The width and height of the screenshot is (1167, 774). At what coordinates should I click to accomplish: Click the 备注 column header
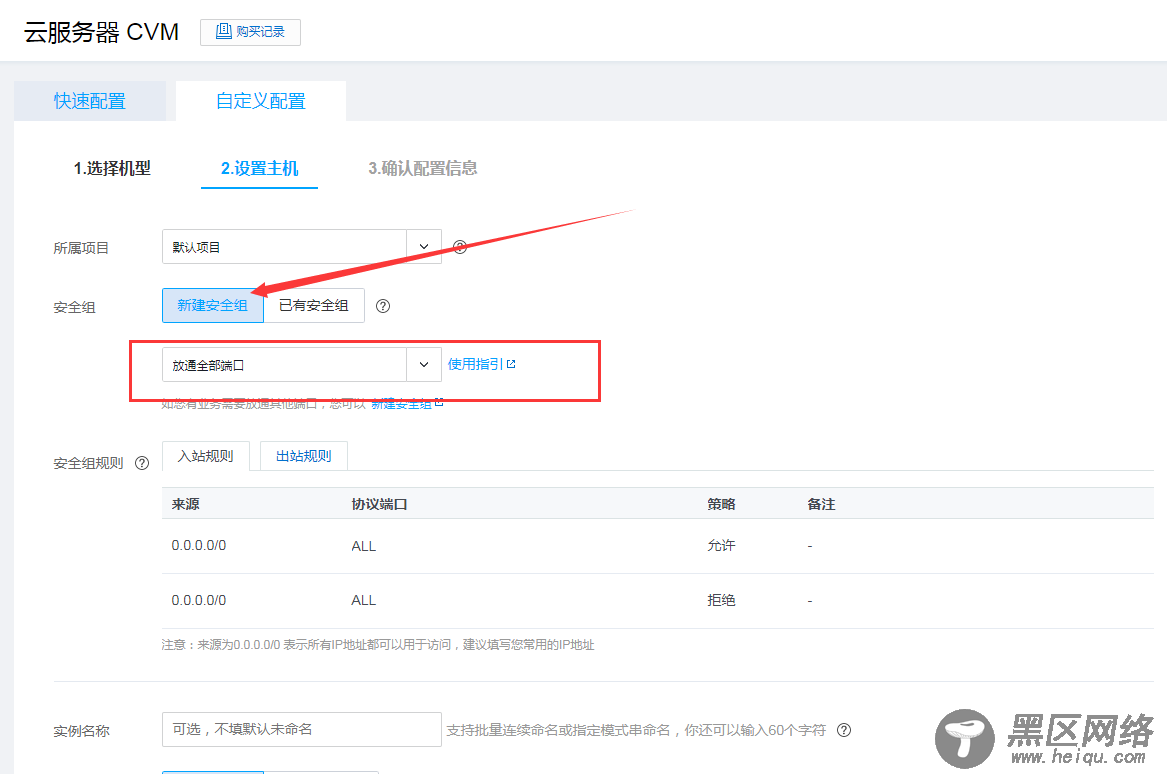tap(821, 504)
